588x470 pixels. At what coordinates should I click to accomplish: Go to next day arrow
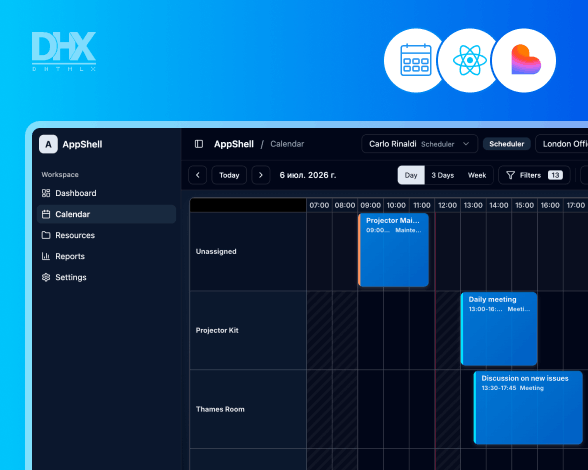261,175
